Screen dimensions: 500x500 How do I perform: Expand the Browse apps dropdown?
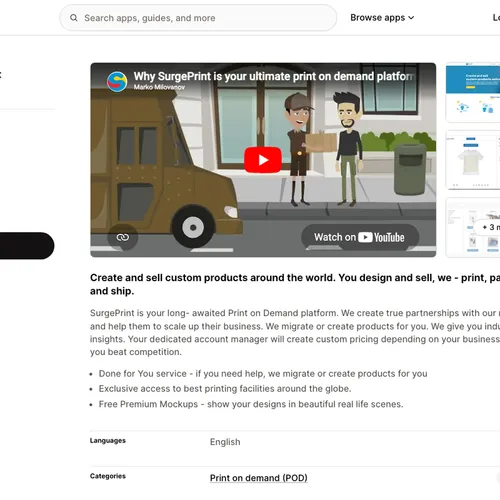[382, 18]
